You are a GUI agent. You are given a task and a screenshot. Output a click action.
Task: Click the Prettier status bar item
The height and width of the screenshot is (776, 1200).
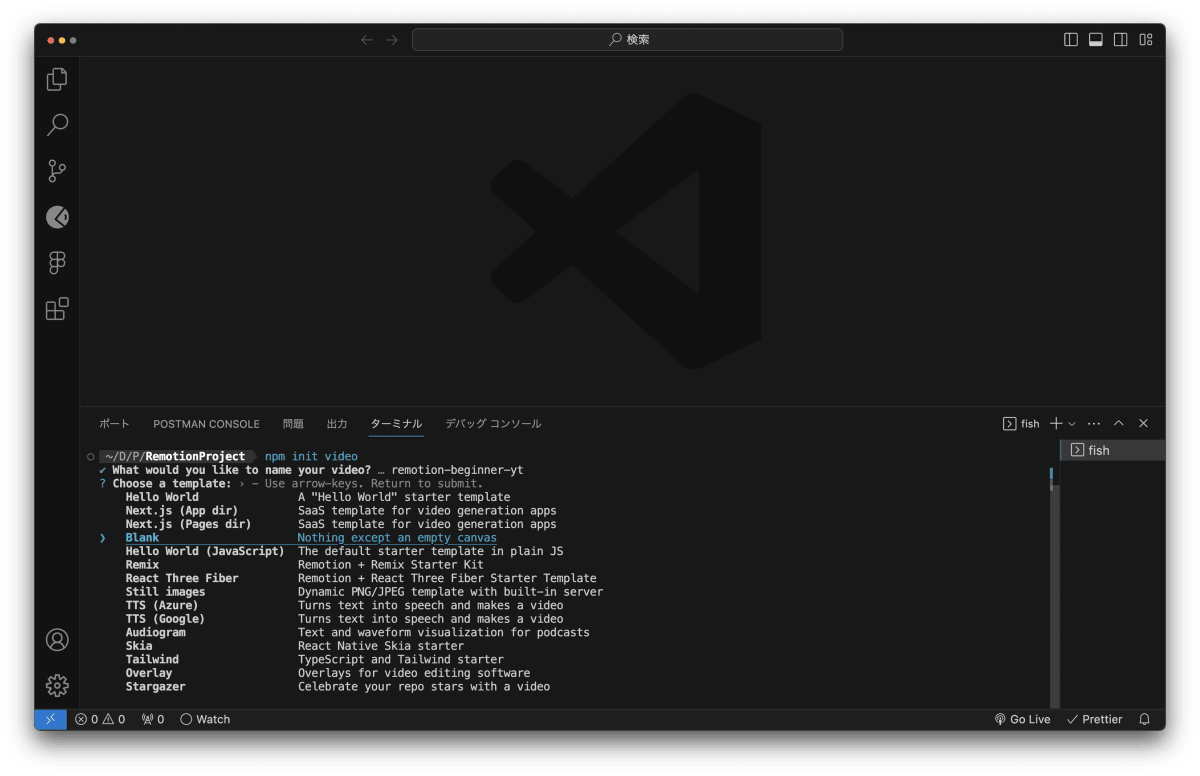tap(1094, 719)
